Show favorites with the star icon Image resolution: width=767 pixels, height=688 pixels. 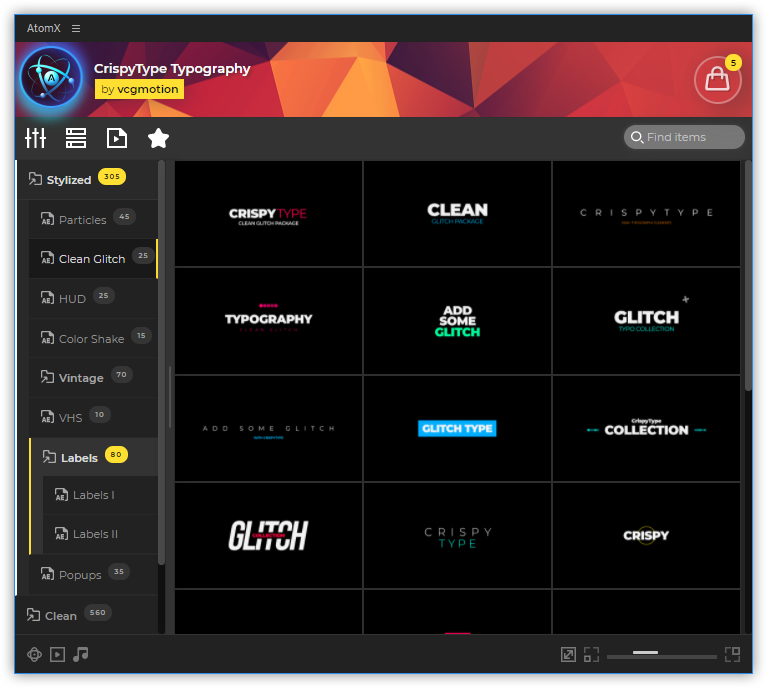[x=158, y=138]
